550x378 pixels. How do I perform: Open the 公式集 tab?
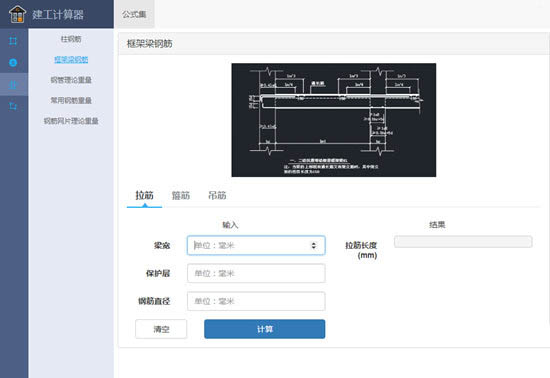(x=134, y=14)
